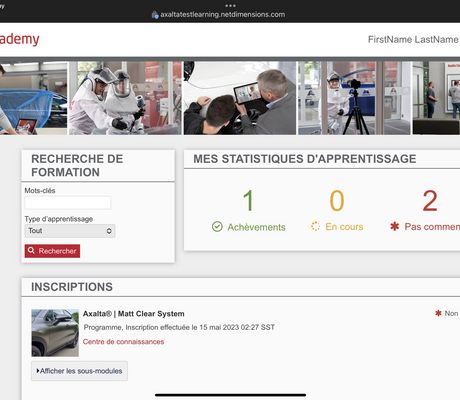Click the banner photo of painters in white suits
This screenshot has height=400, width=460.
[x=125, y=98]
